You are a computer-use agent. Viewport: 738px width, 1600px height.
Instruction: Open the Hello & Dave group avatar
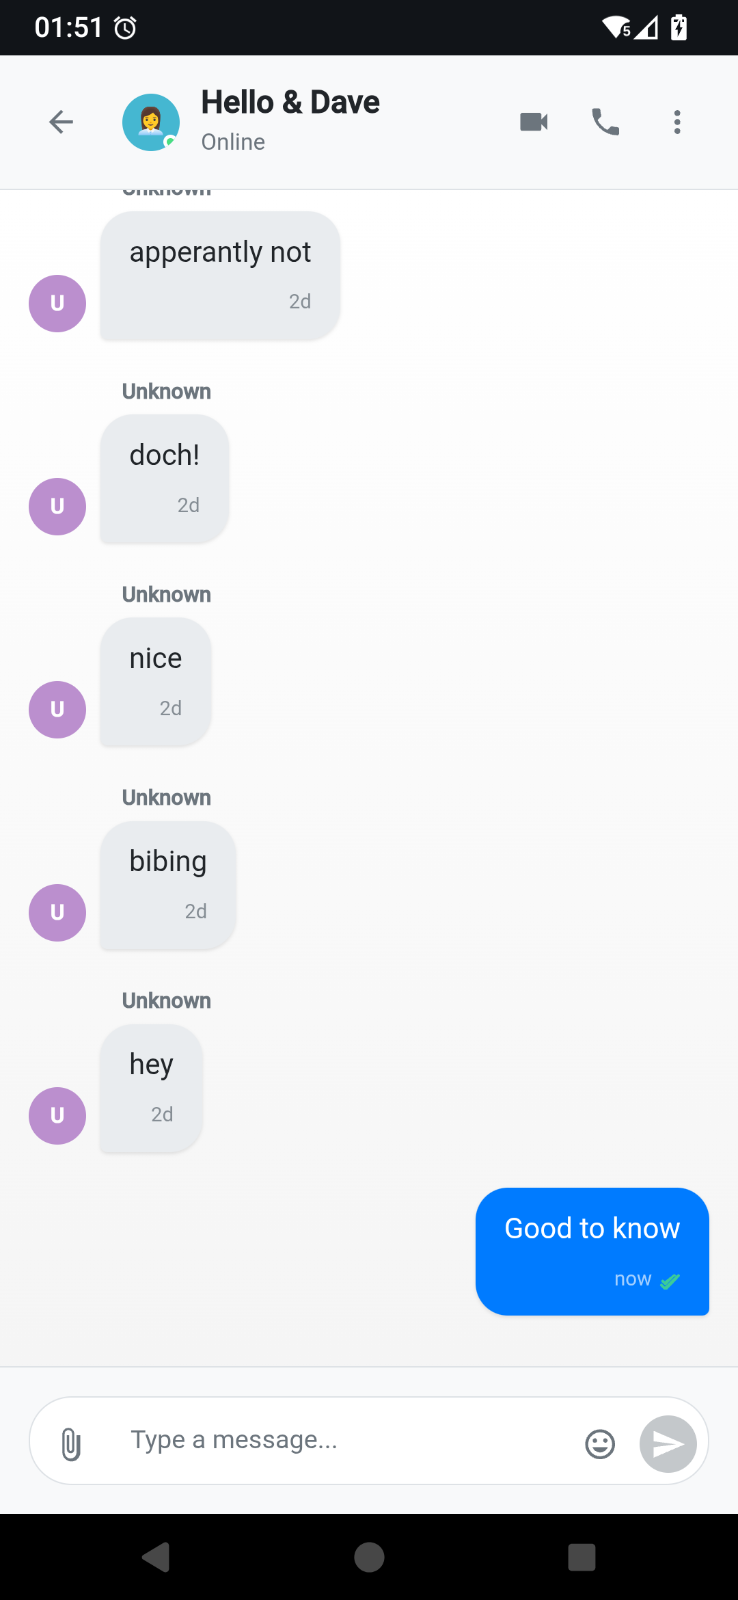click(x=150, y=121)
